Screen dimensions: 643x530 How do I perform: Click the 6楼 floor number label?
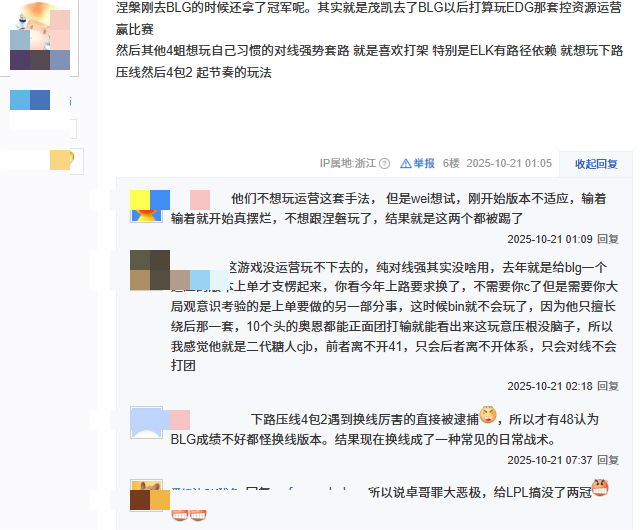(451, 163)
